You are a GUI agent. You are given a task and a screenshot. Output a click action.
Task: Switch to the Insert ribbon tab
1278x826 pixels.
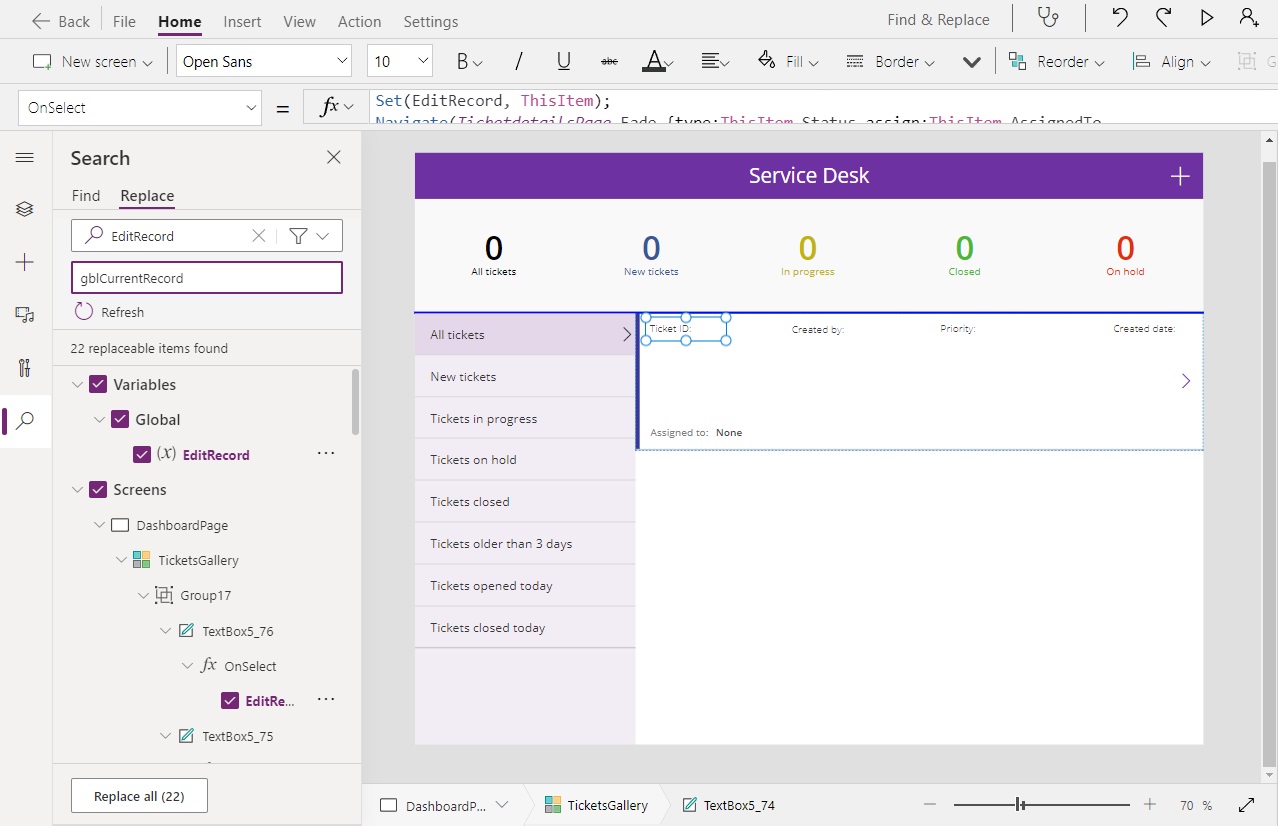click(241, 20)
